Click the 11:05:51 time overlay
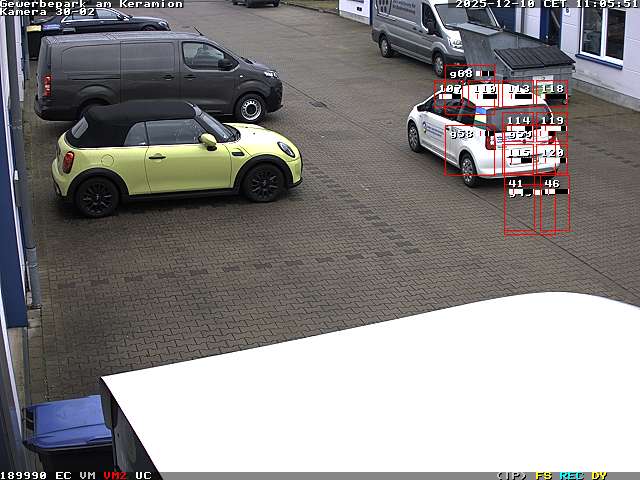This screenshot has width=640, height=480. [x=605, y=4]
